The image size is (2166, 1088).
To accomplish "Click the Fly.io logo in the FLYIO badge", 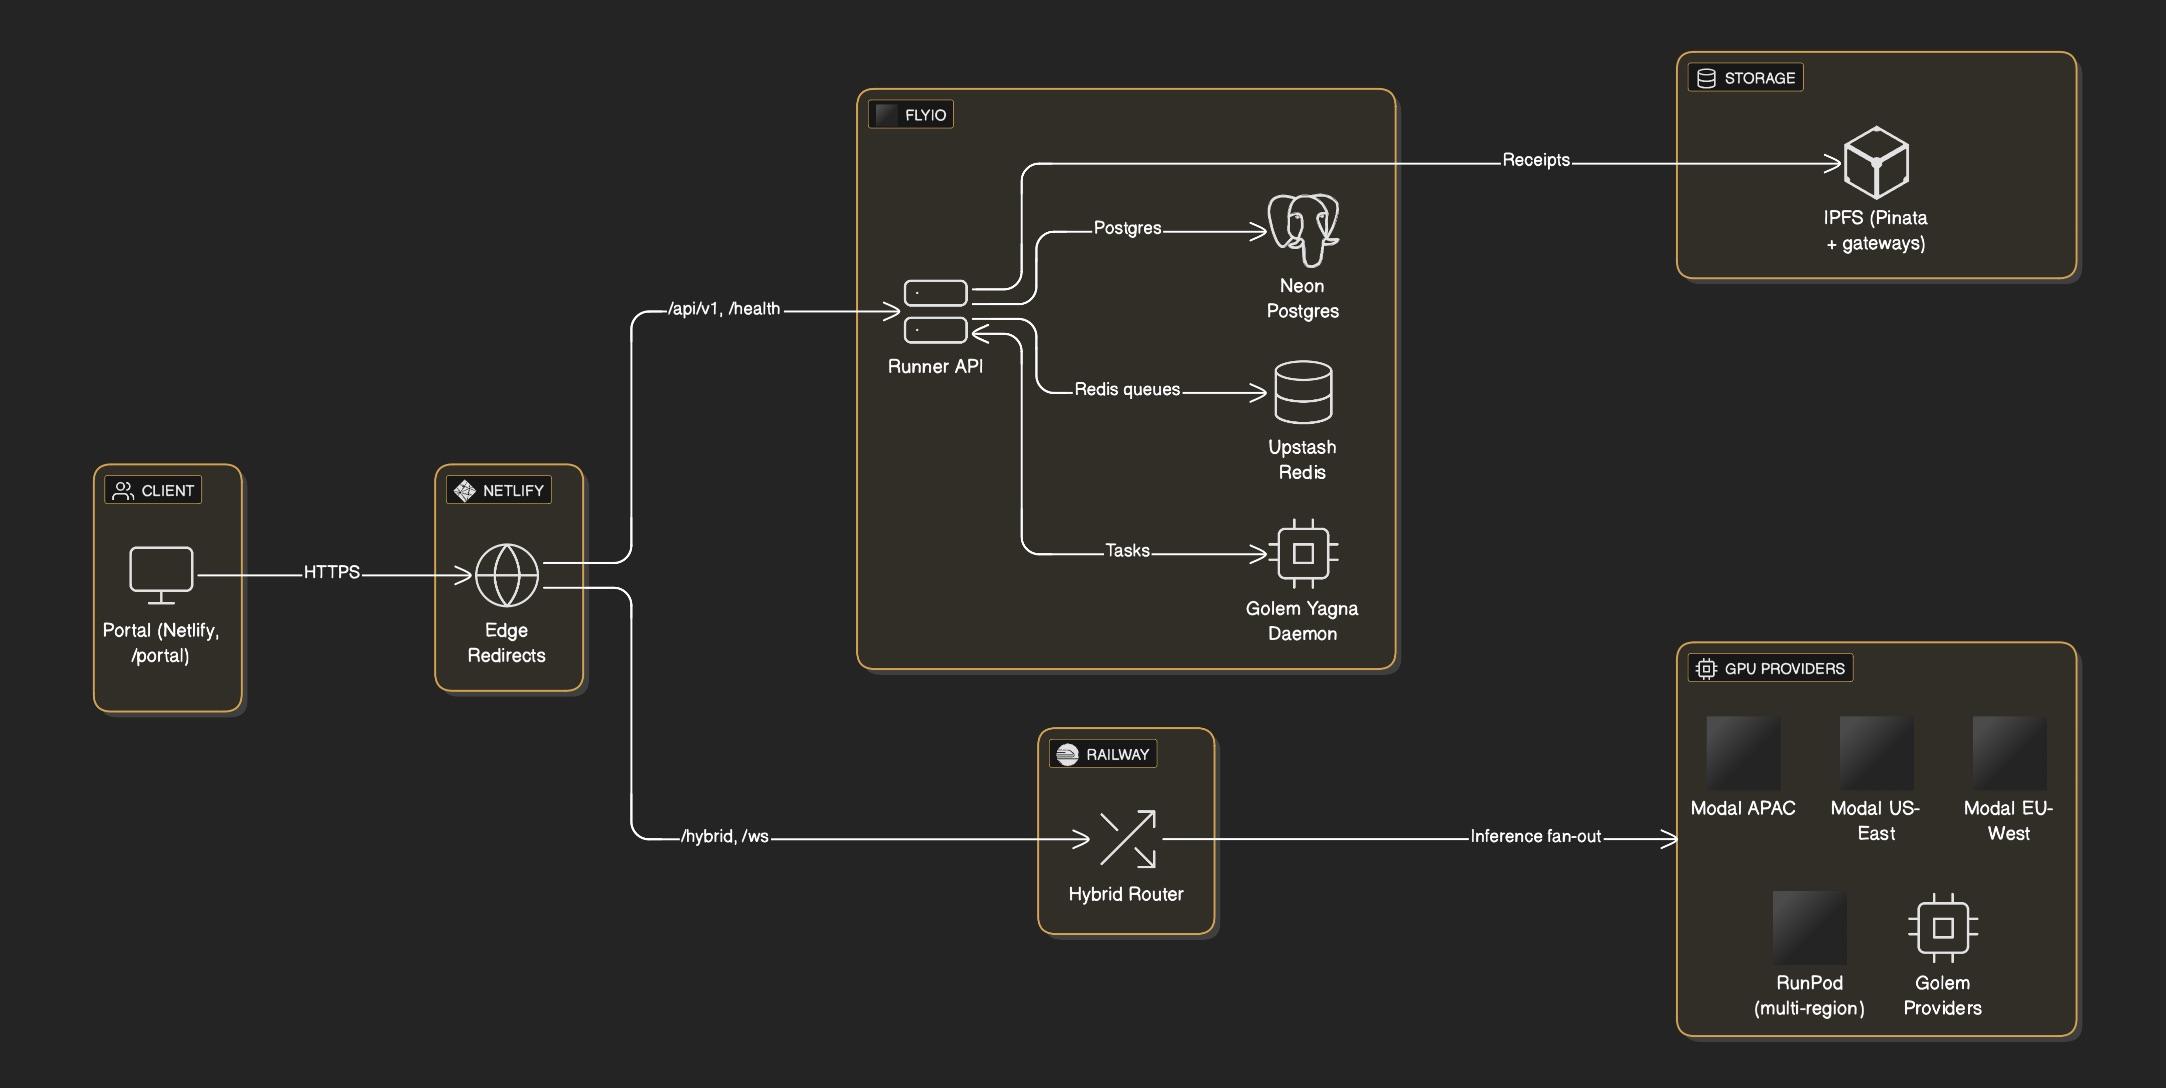I will [x=884, y=114].
